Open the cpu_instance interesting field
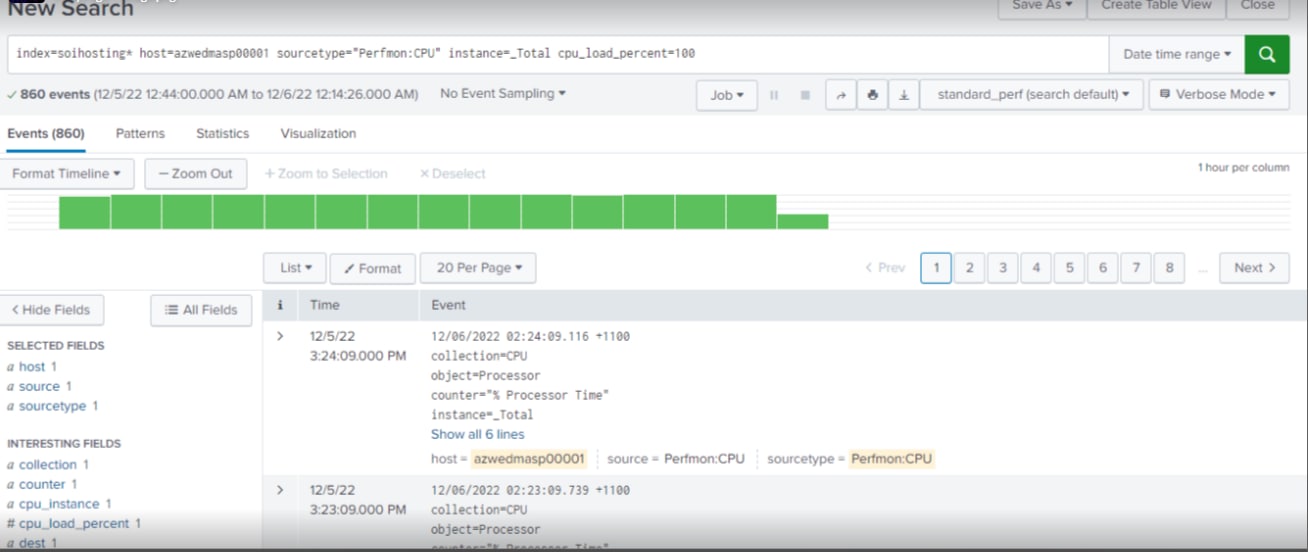 click(x=59, y=504)
